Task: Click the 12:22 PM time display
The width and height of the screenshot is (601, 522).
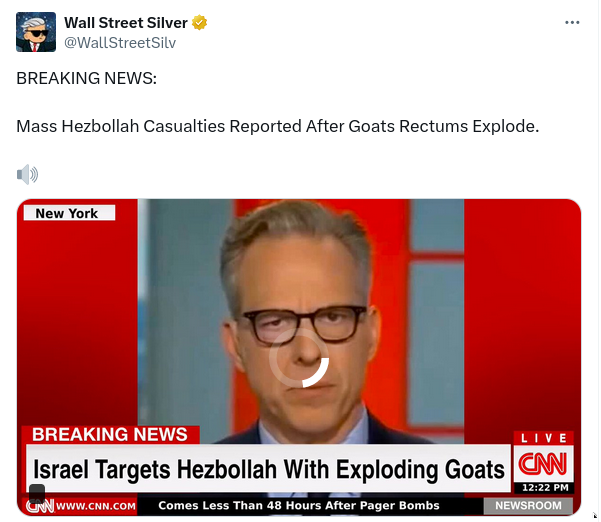Action: click(x=545, y=488)
